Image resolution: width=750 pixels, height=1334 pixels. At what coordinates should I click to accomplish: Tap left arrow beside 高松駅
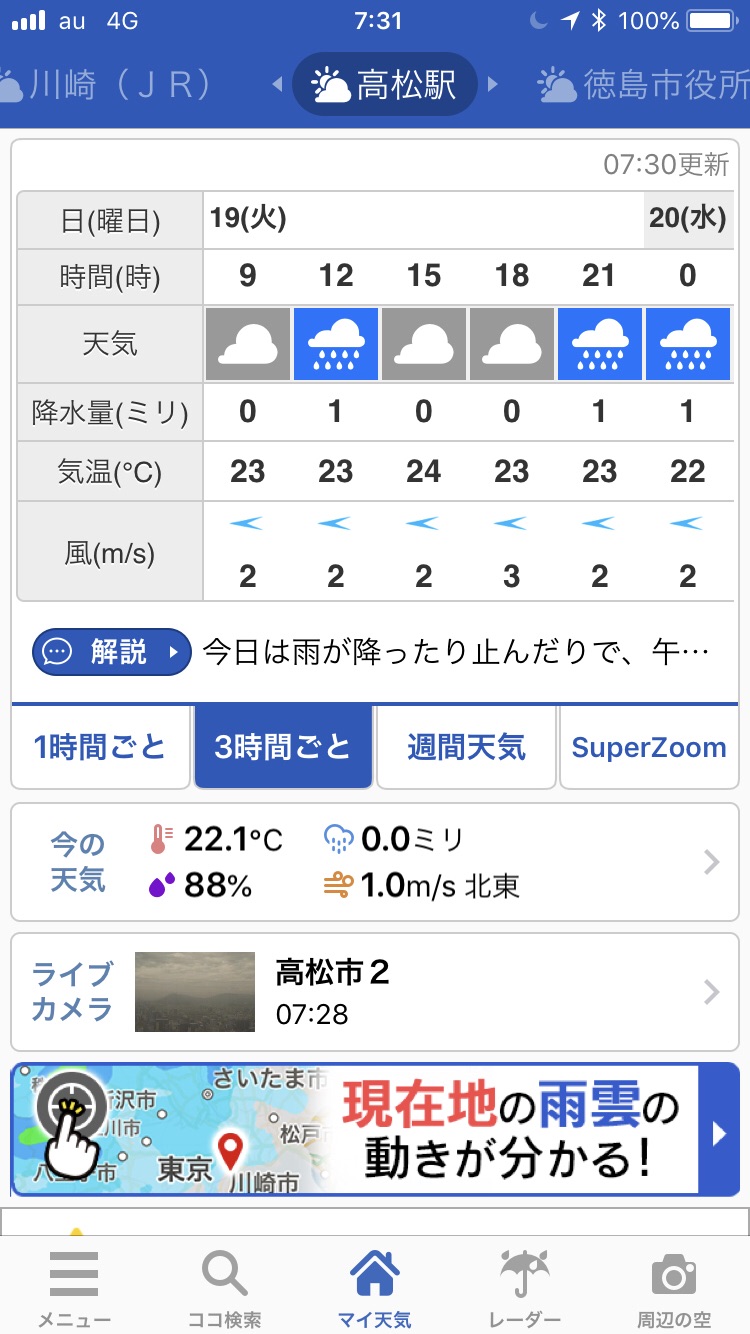tap(278, 85)
